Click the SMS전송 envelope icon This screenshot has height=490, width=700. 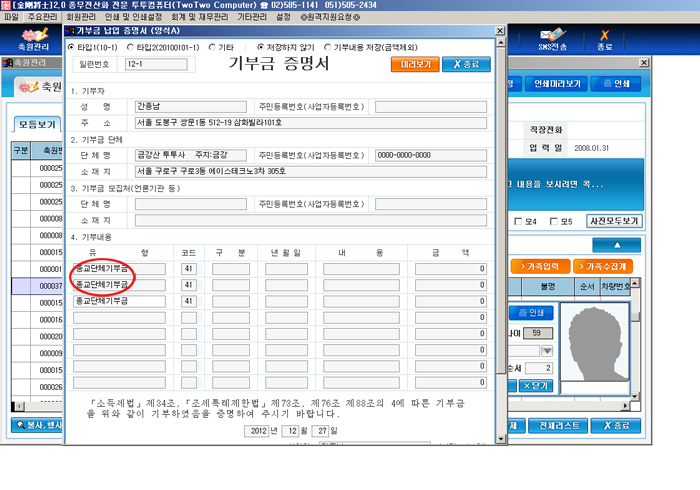coord(552,39)
